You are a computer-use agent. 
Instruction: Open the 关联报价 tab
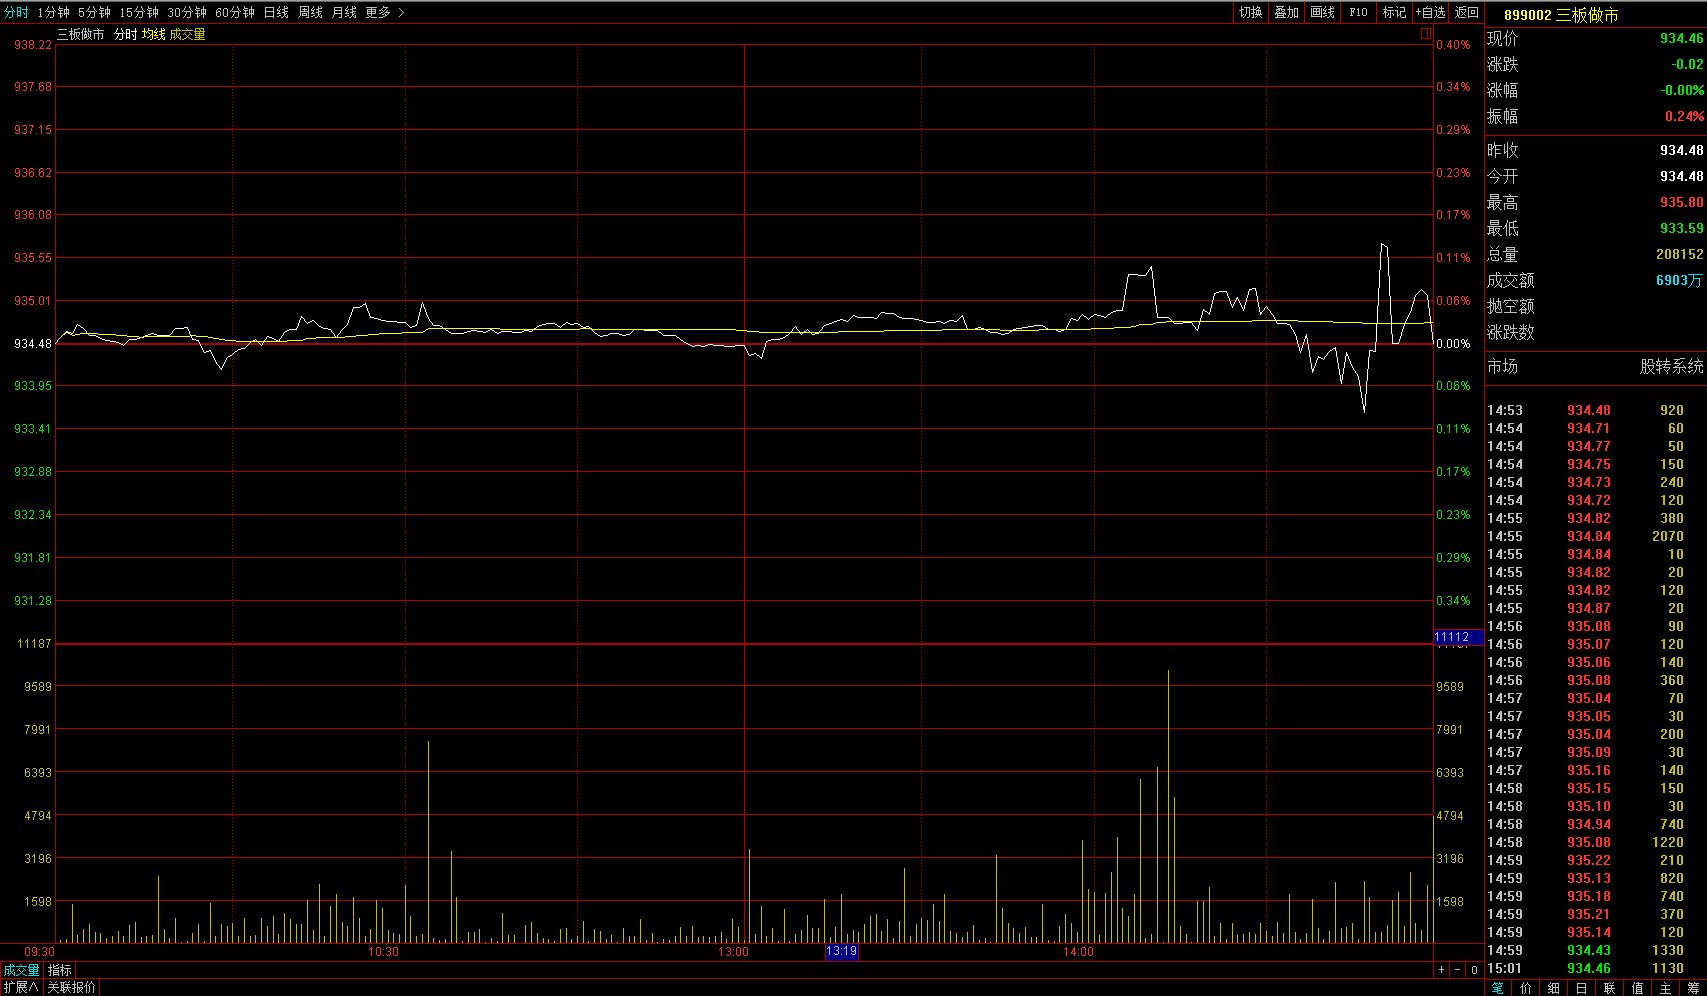(x=71, y=987)
